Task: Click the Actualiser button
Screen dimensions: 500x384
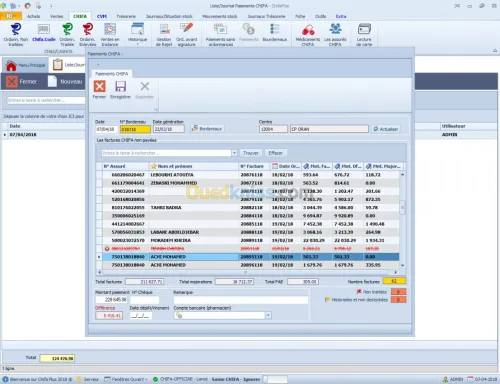Action: (386, 129)
